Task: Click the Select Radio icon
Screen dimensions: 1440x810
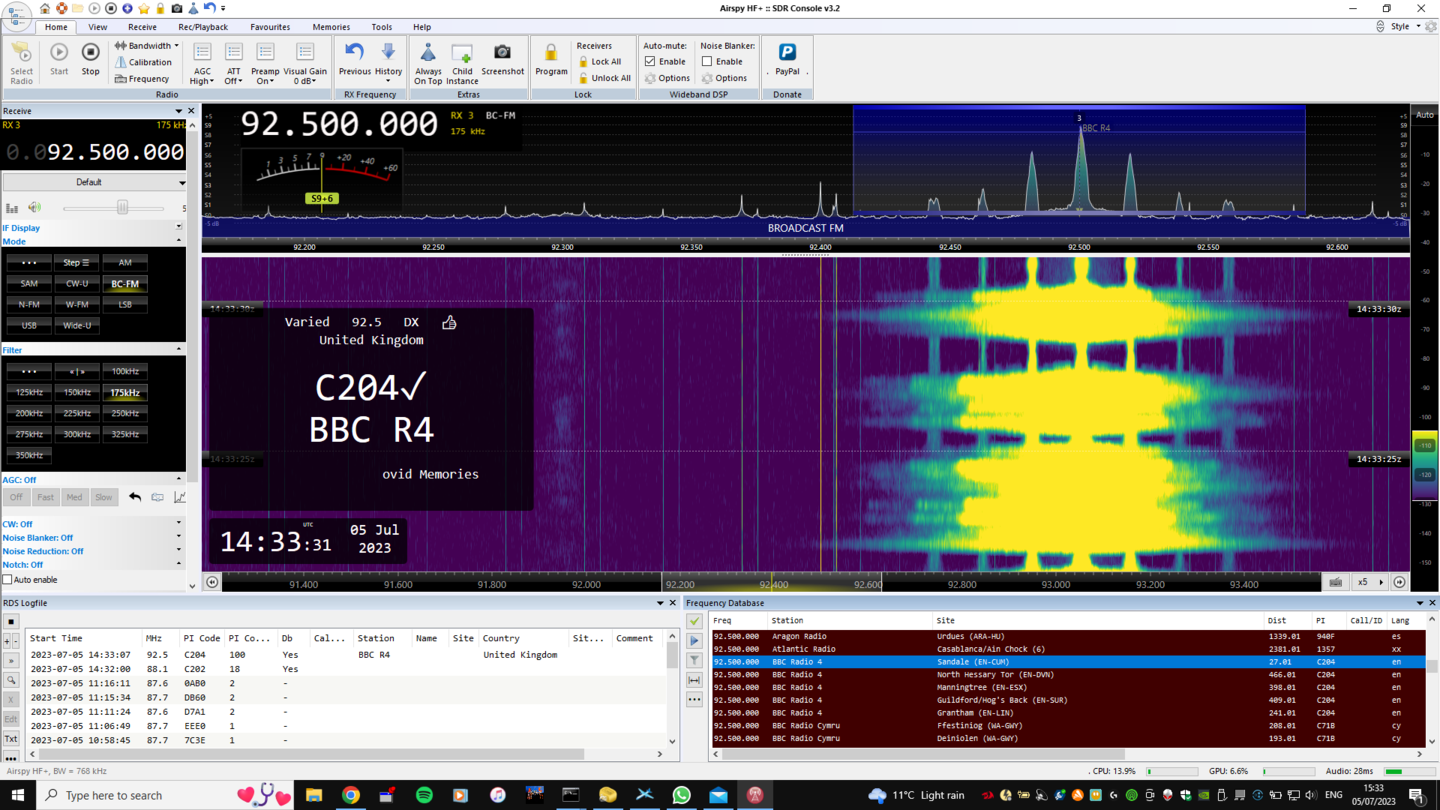Action: coord(21,63)
